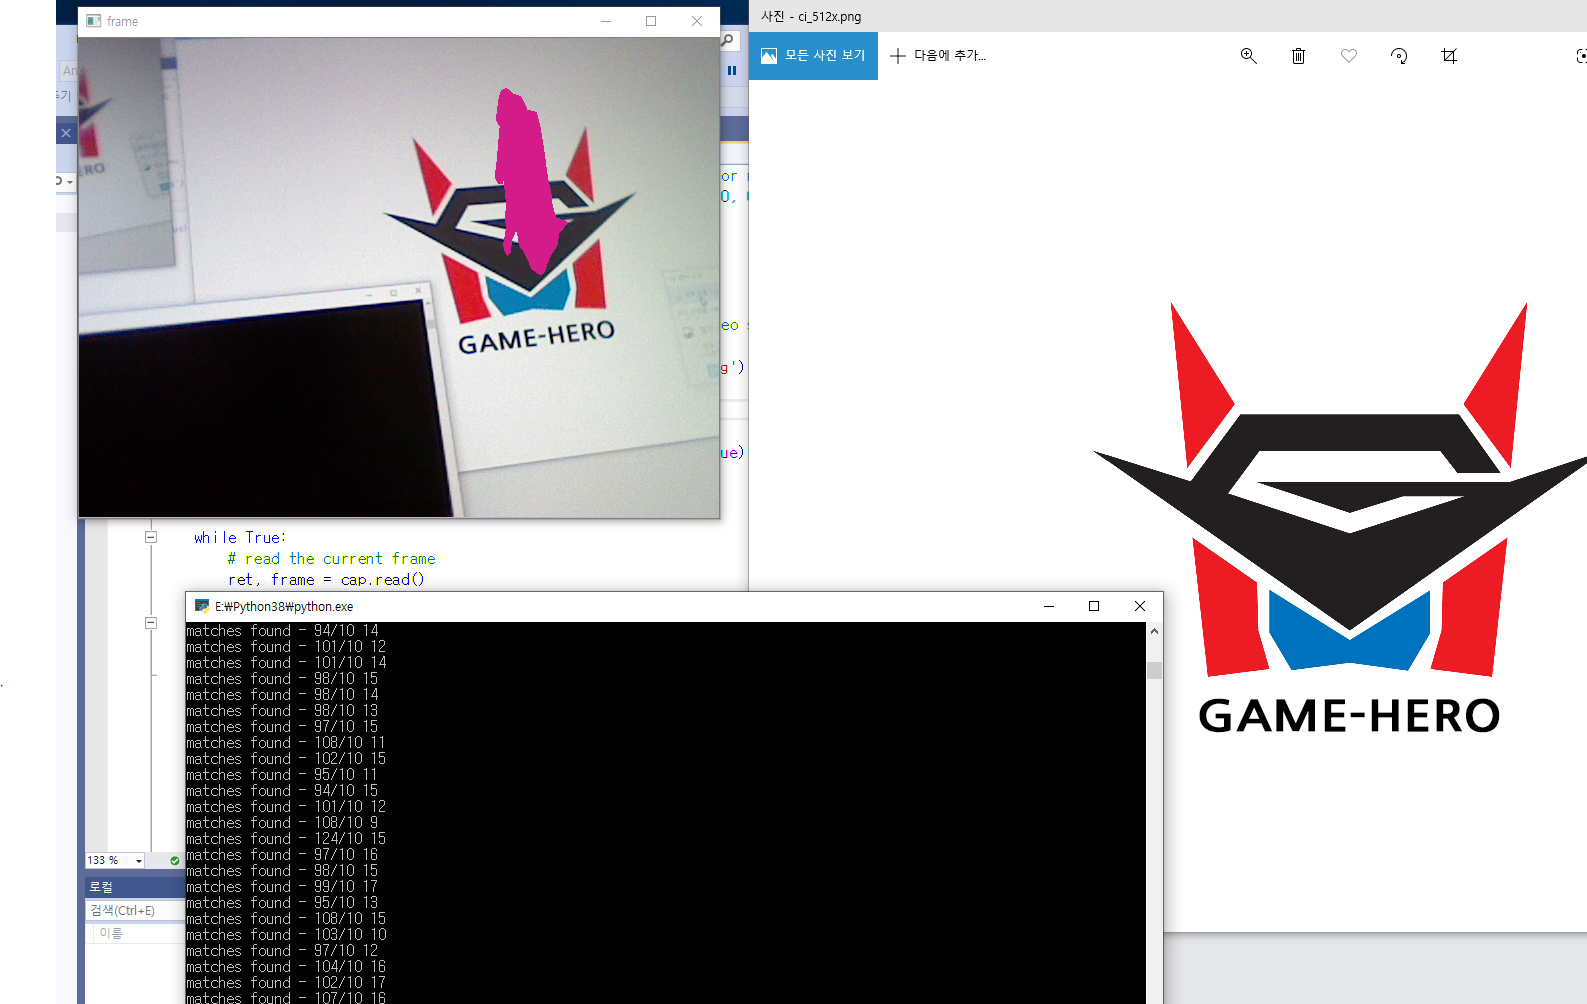Click console line 'matches found - 97/10 12'

click(282, 950)
